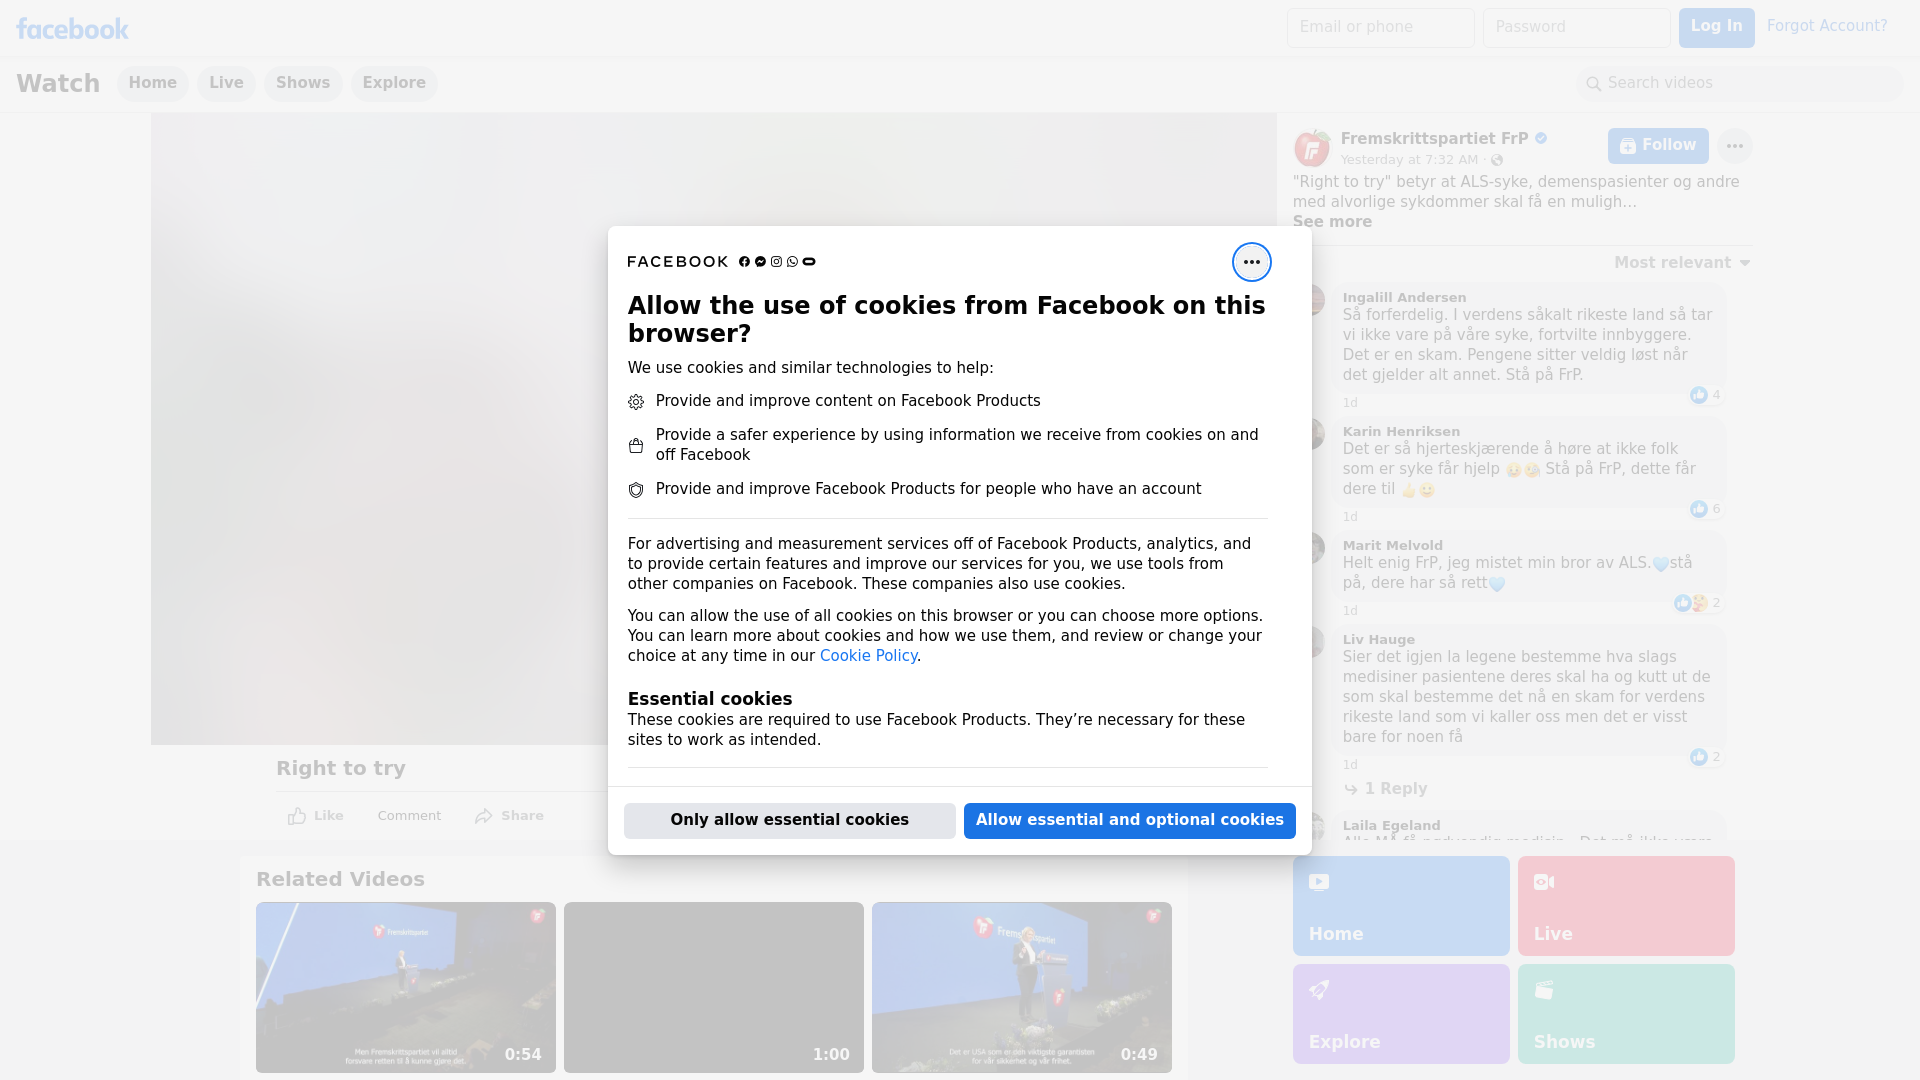
Task: Click the verified badge next to Fremskrittspartiet FrP
Action: [x=1541, y=139]
